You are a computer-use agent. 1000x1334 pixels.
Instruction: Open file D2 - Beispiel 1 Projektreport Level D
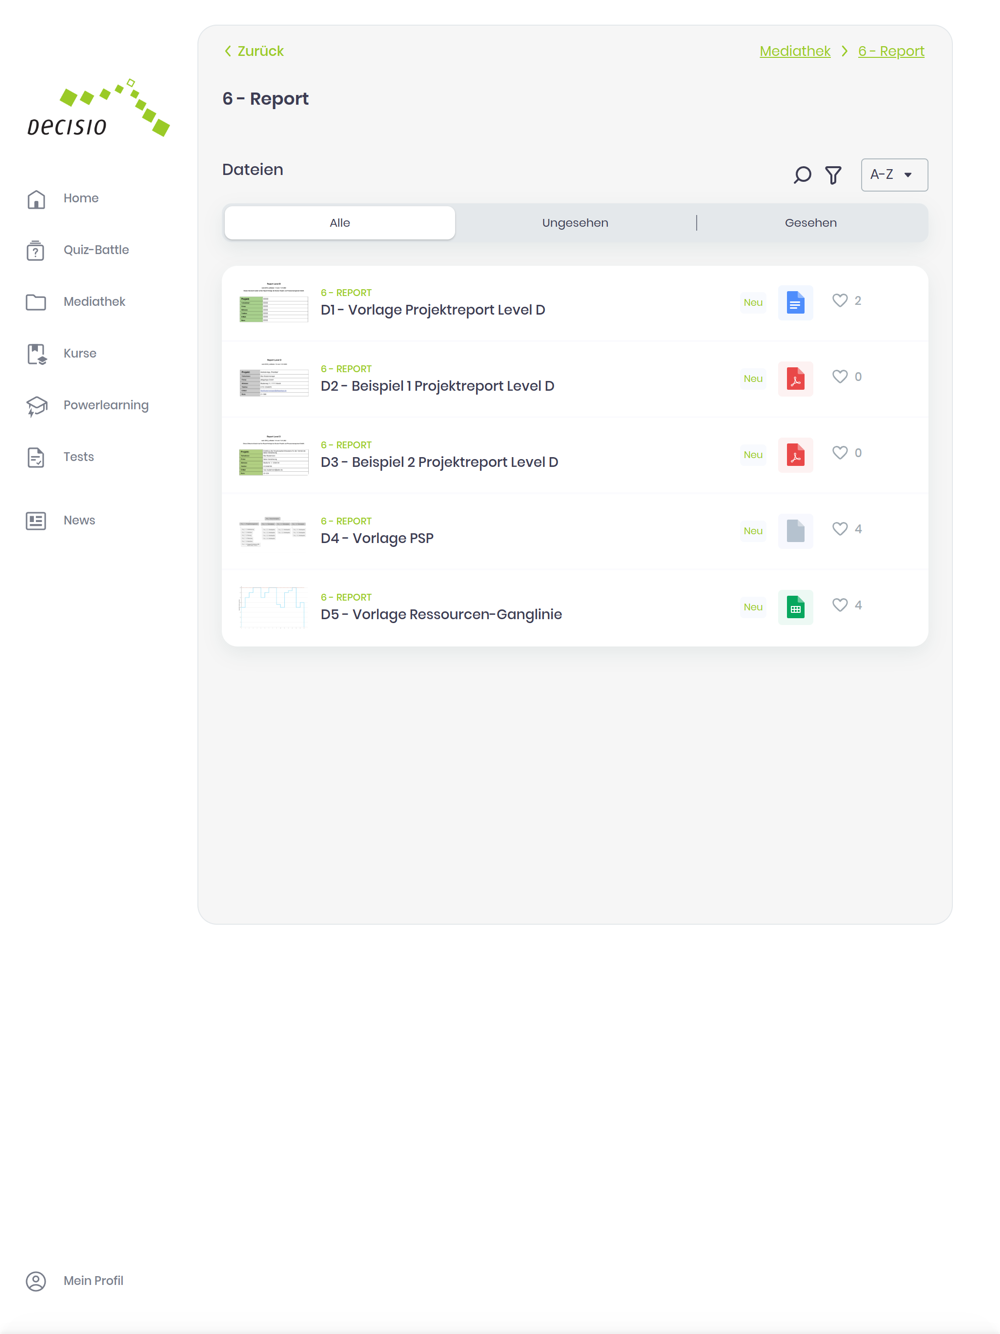(x=437, y=386)
